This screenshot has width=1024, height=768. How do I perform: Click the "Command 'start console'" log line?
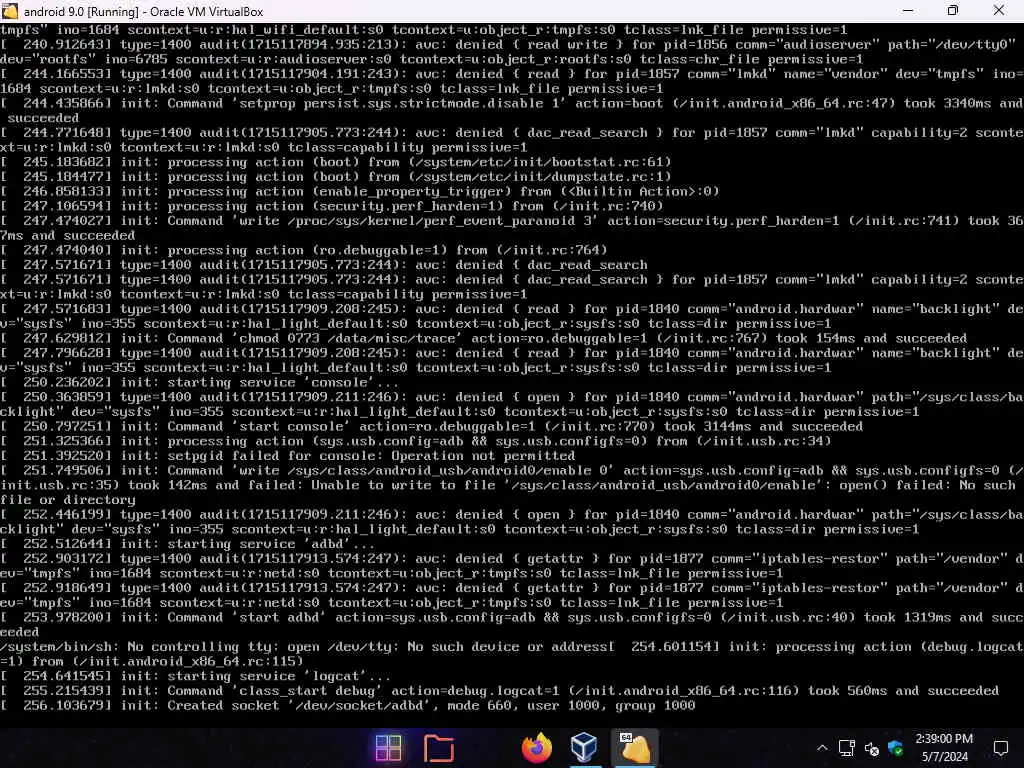[x=432, y=426]
